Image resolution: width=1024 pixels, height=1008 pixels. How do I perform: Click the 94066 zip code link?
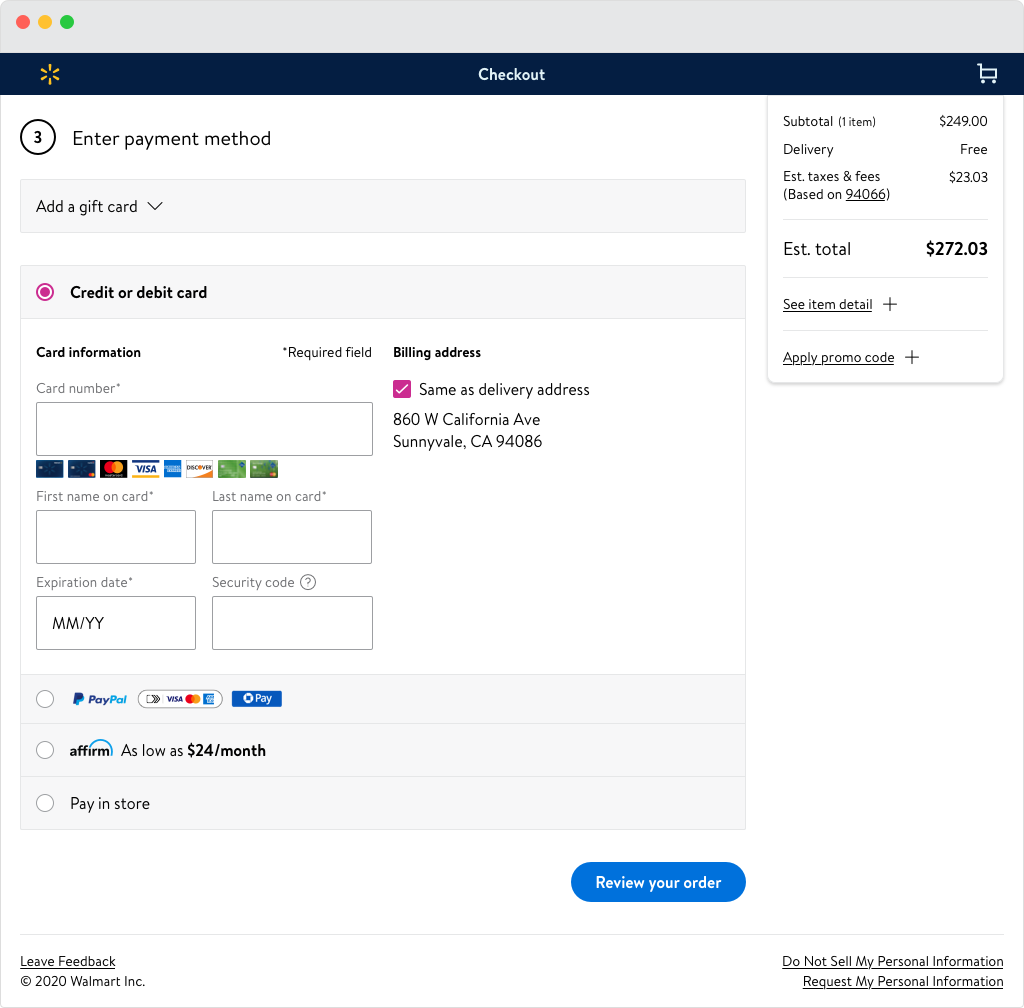coord(865,194)
